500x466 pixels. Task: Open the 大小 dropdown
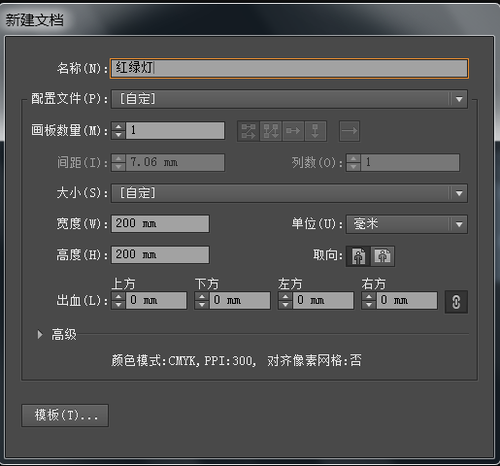coord(289,193)
